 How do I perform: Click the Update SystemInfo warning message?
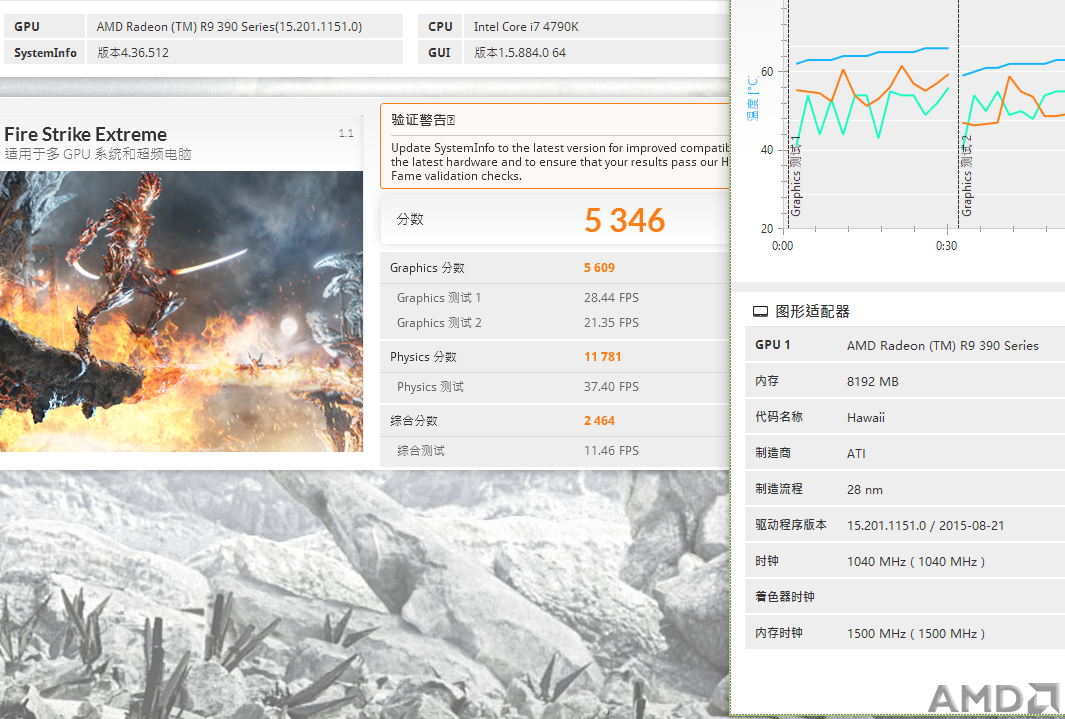pyautogui.click(x=560, y=162)
